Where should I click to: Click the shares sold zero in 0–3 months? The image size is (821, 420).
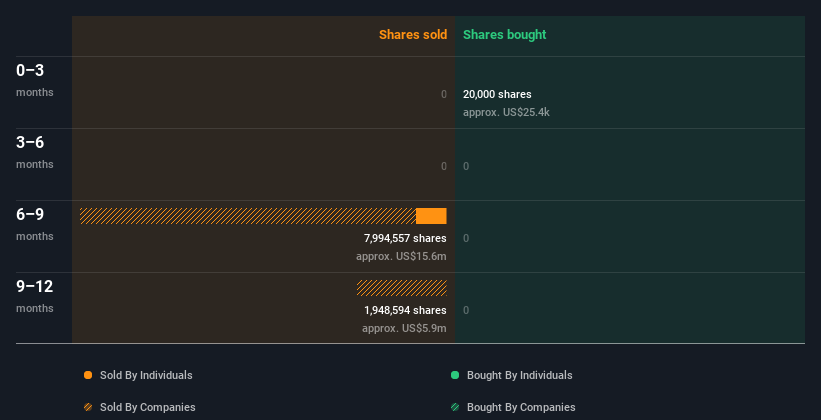click(444, 94)
